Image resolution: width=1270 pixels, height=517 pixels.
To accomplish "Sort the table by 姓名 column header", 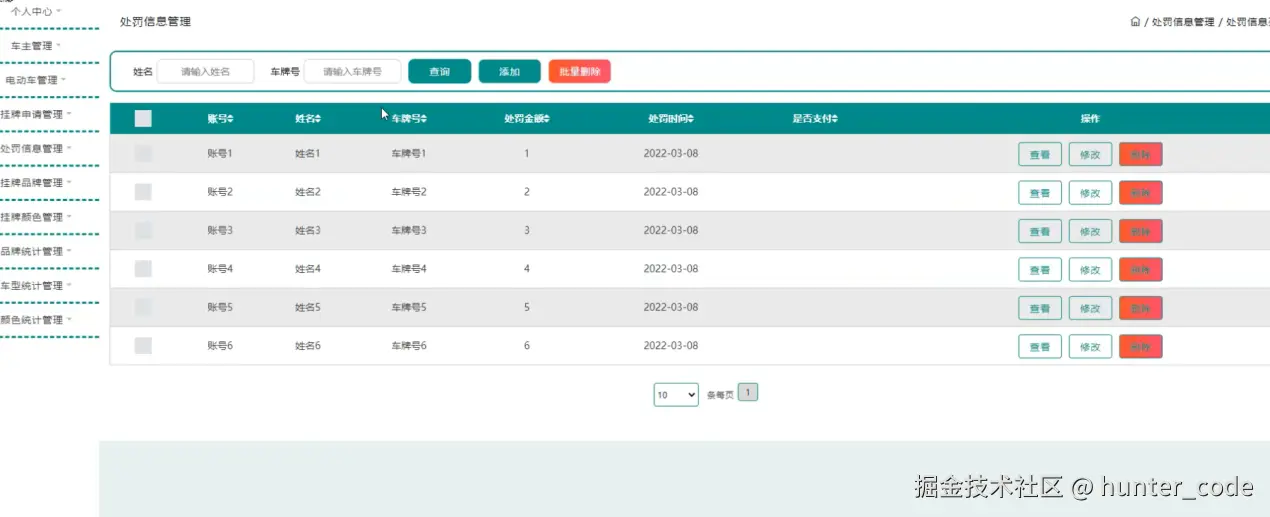I will 308,119.
